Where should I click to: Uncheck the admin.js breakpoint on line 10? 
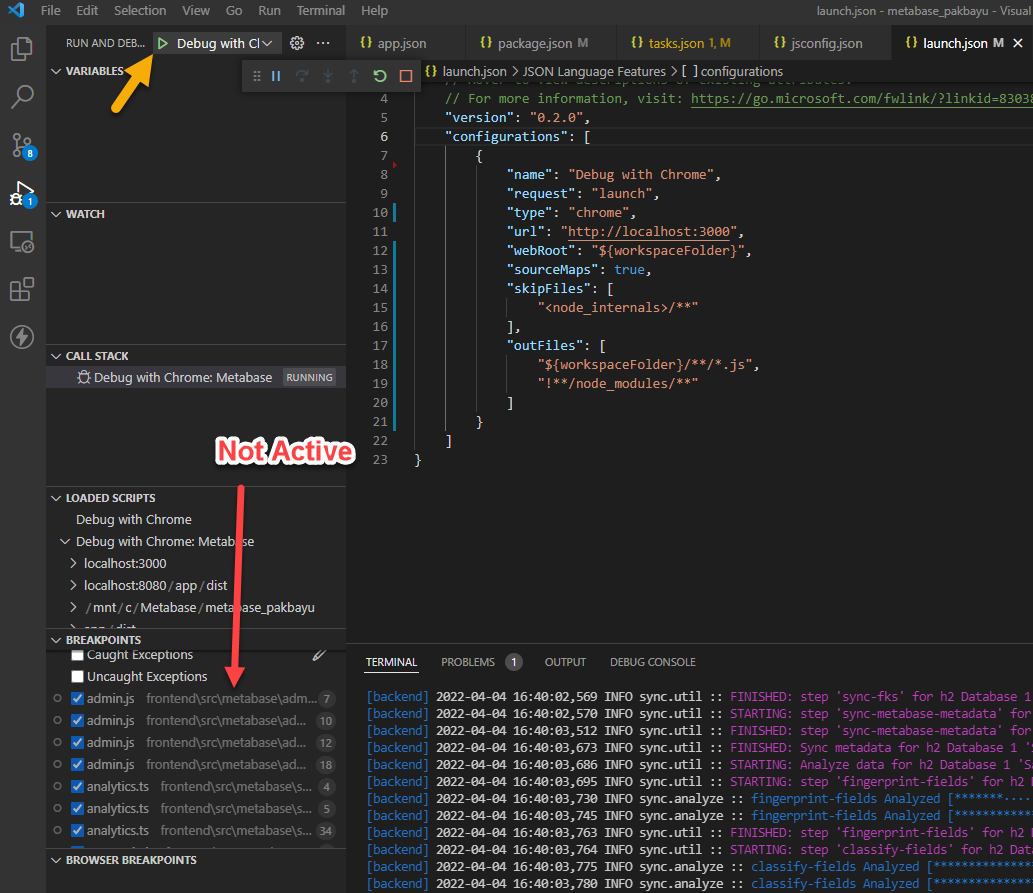pos(78,721)
